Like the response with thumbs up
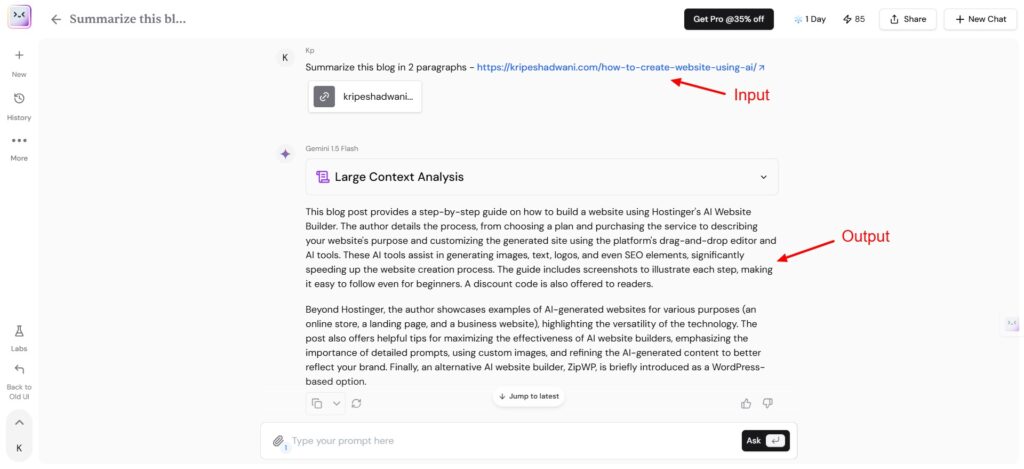Image resolution: width=1024 pixels, height=469 pixels. tap(746, 403)
